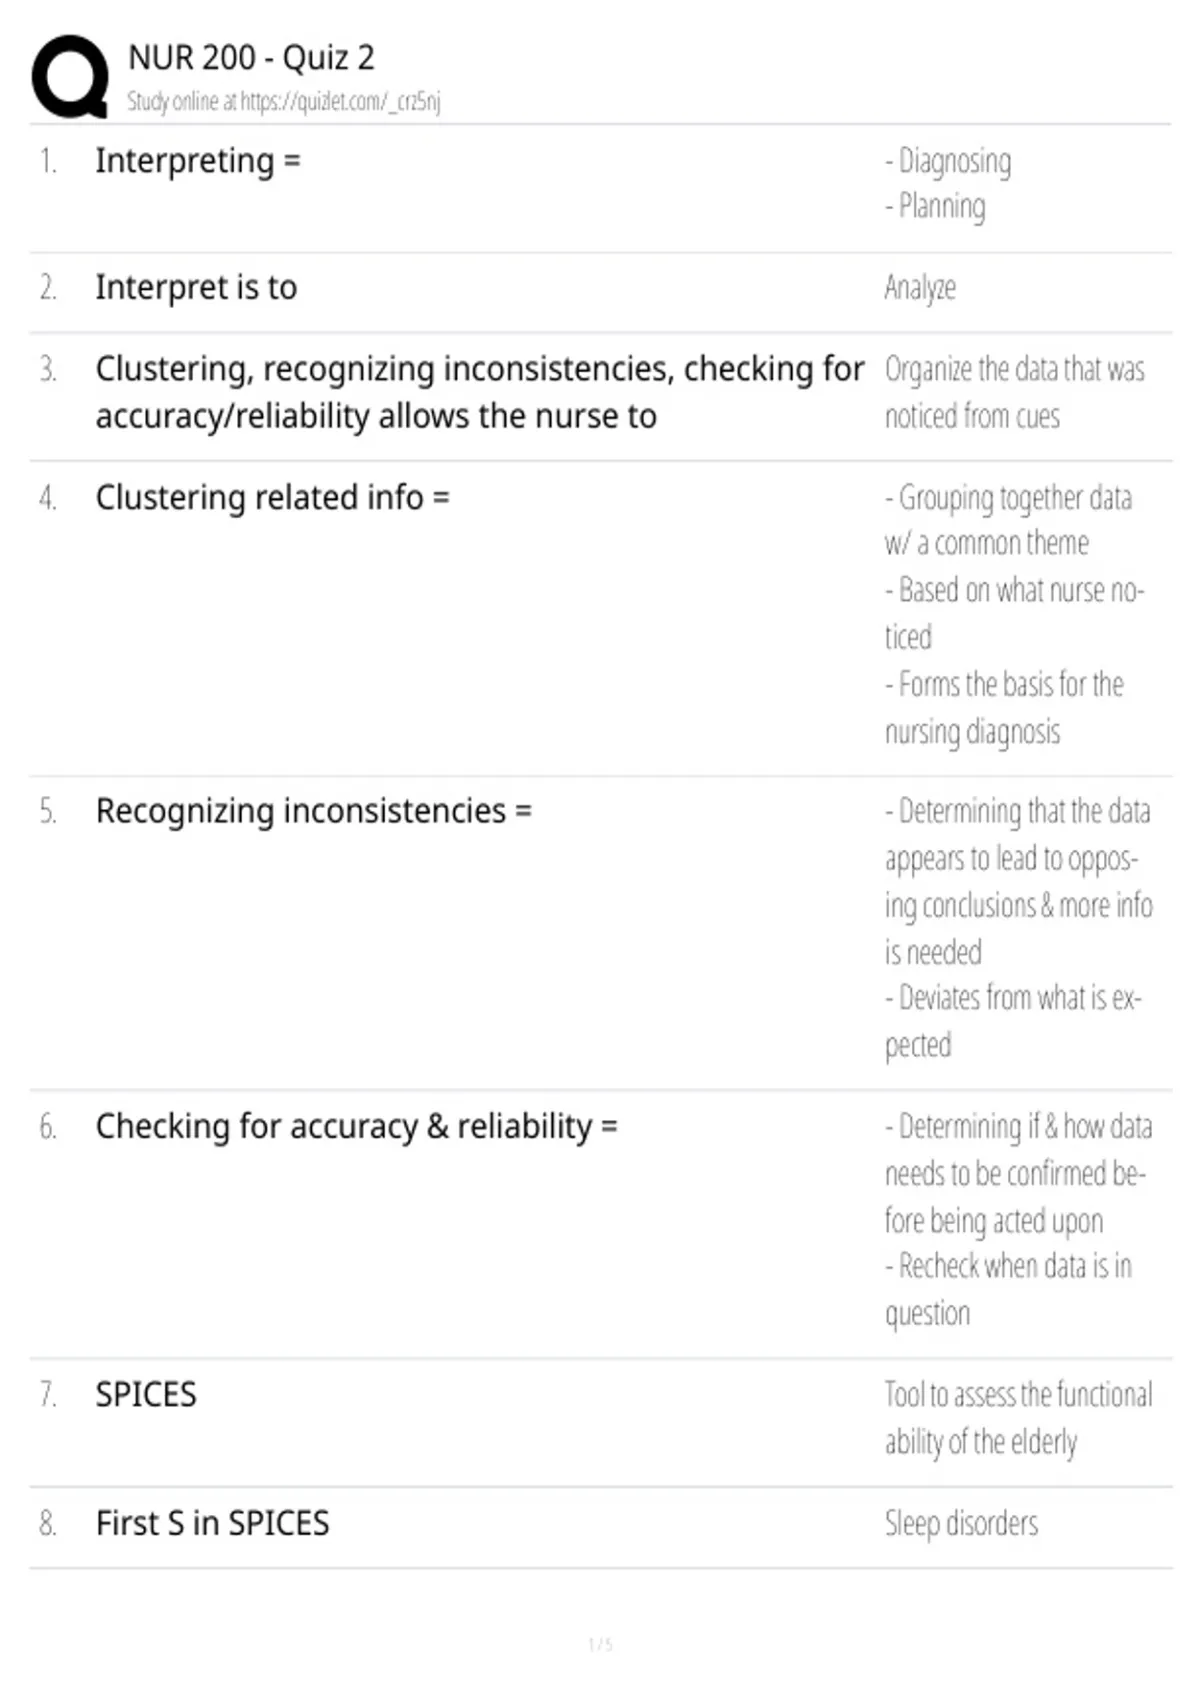Click the Analyze definition

coord(920,288)
